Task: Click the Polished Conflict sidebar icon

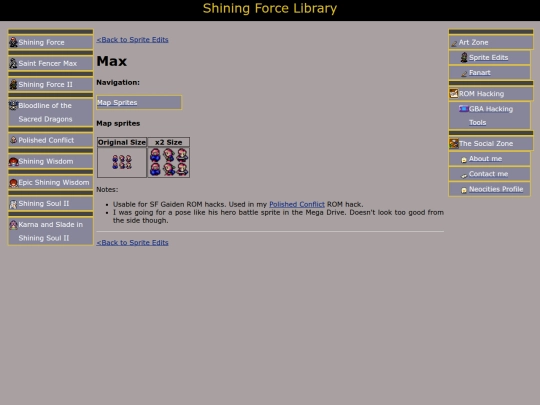Action: 13,140
